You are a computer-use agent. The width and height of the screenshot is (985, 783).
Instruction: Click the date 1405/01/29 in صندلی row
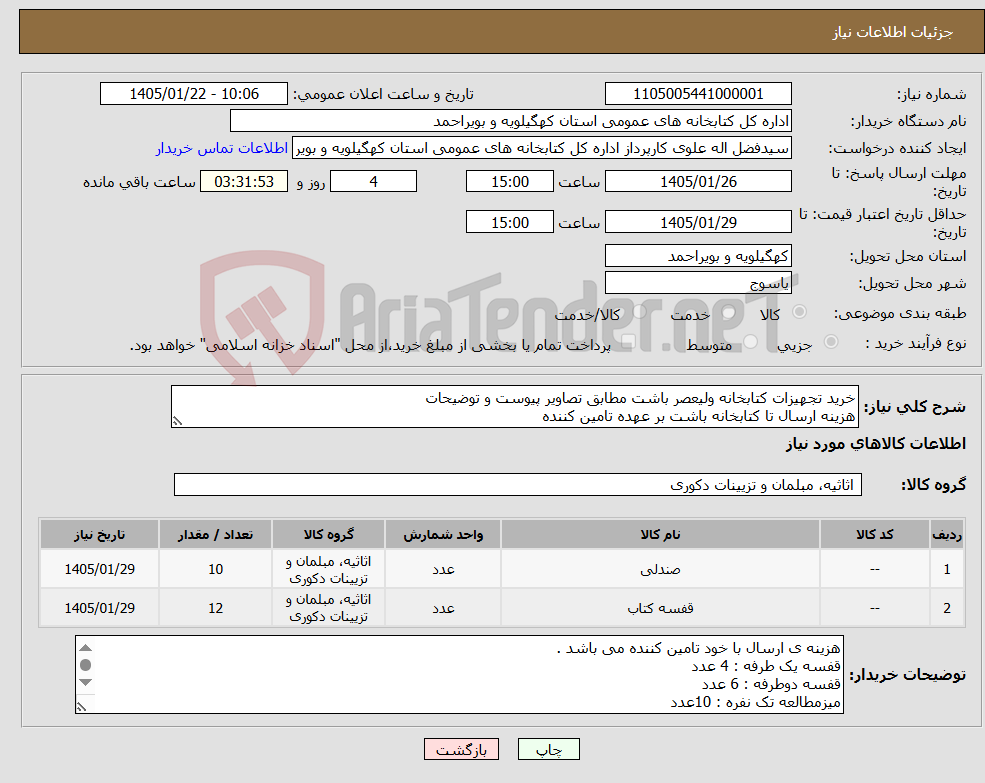[99, 569]
